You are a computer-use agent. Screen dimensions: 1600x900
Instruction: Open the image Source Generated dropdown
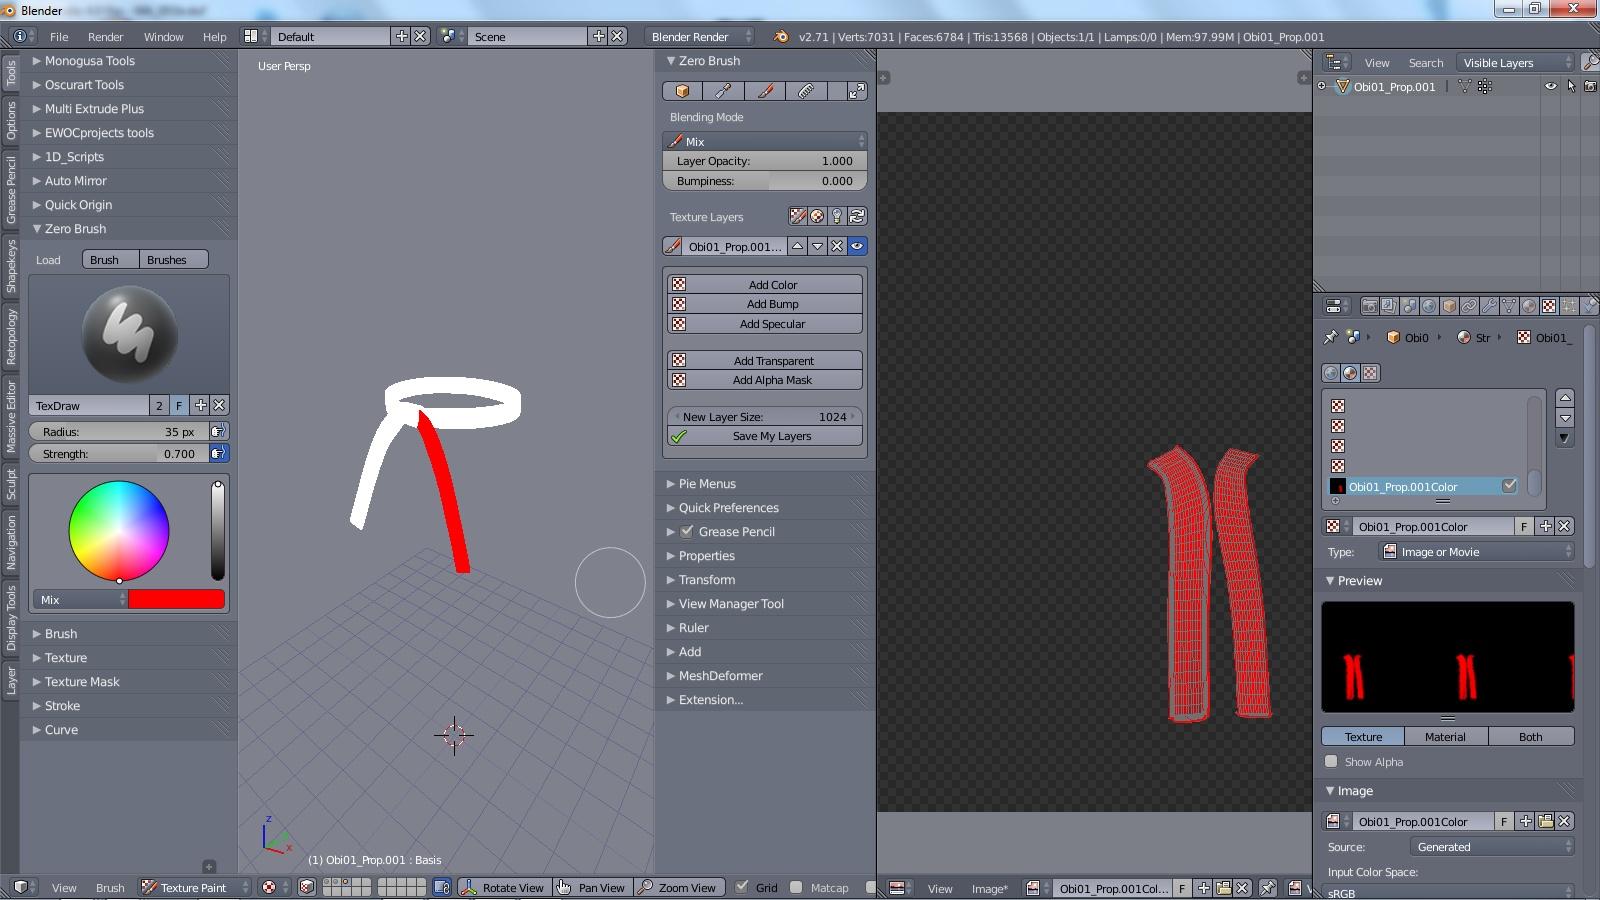point(1491,847)
